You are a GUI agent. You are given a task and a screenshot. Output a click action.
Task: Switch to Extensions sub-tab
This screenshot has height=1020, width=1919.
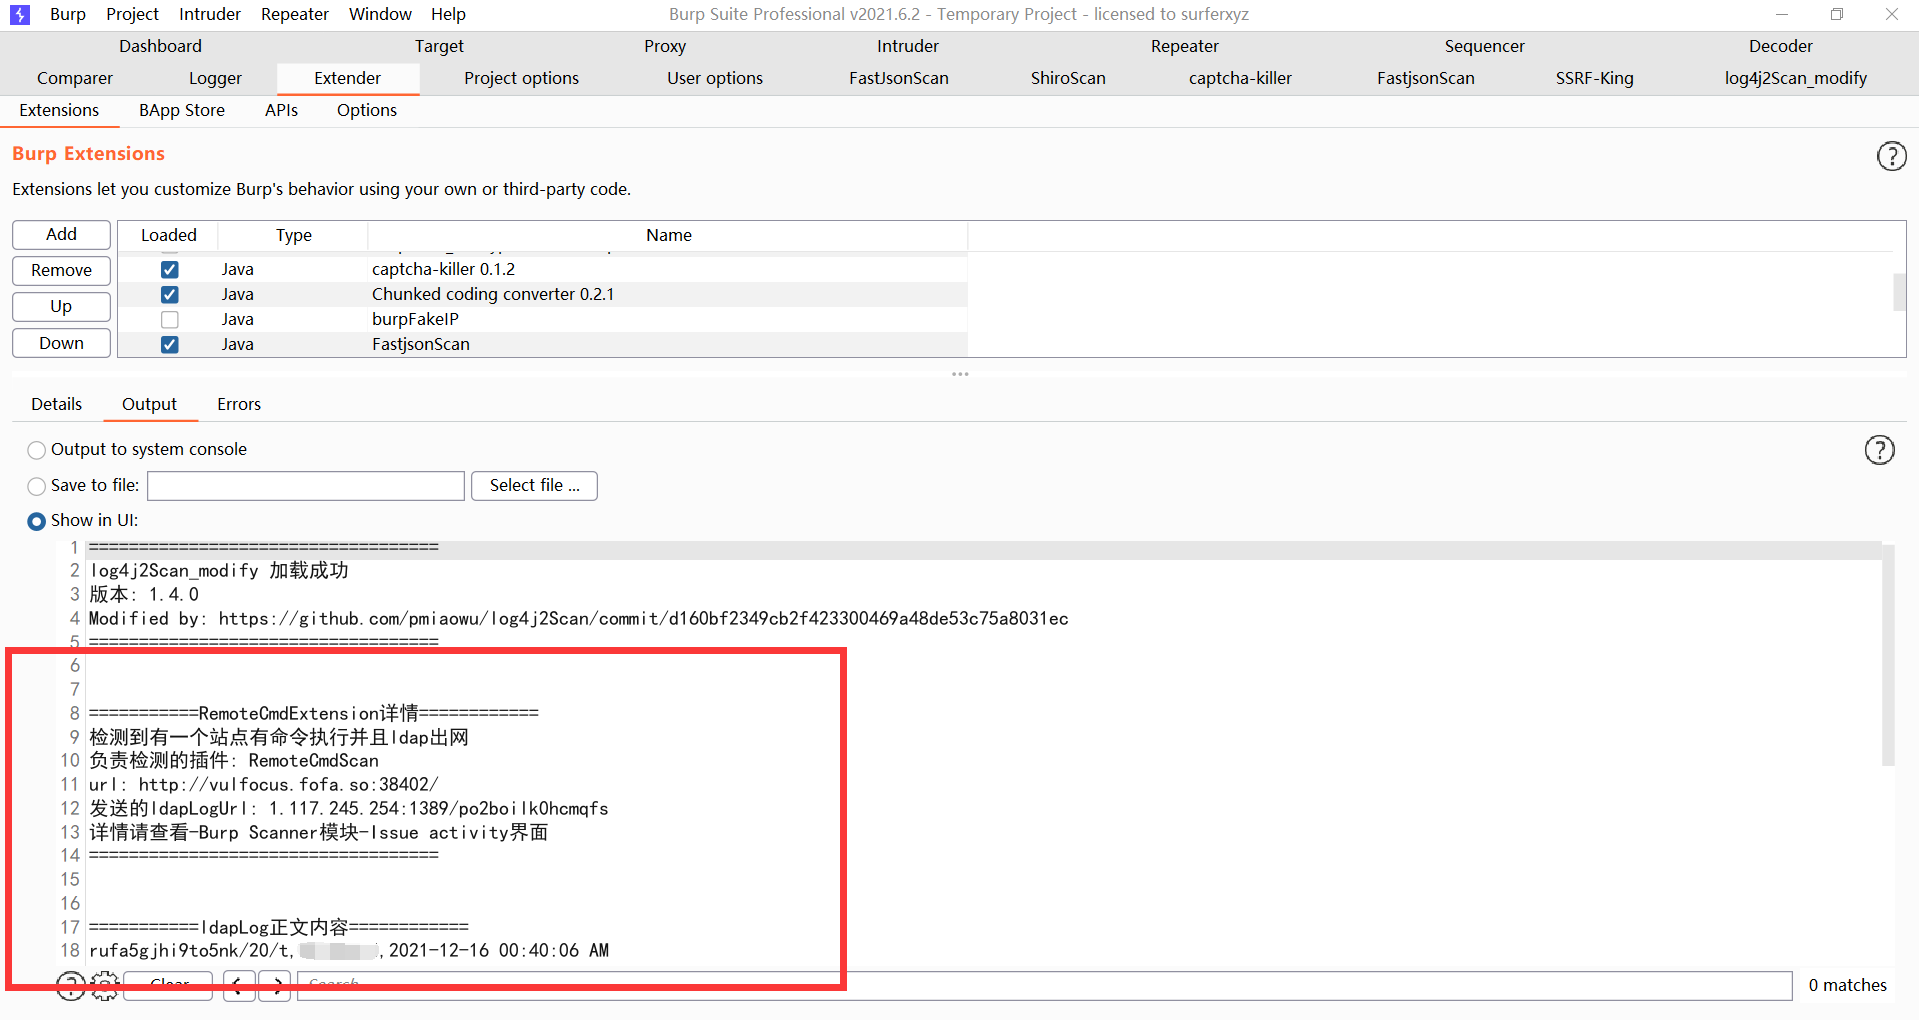[x=59, y=110]
